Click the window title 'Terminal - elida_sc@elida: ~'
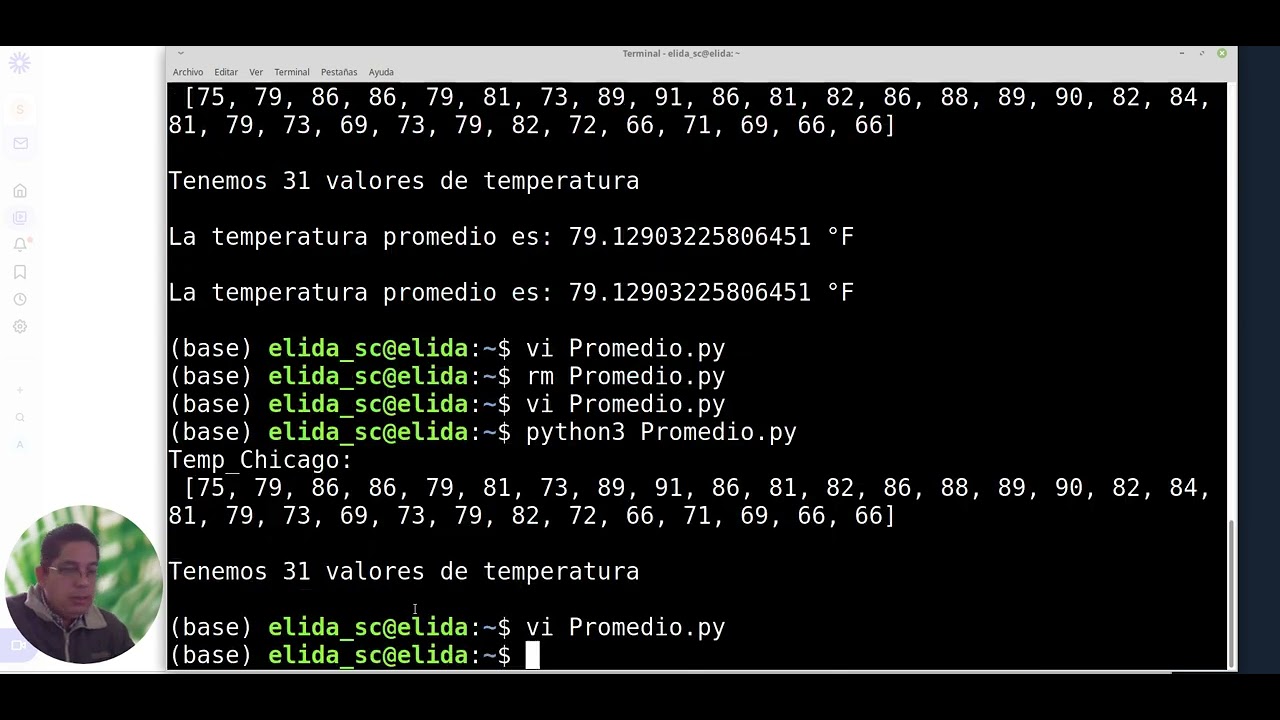The image size is (1280, 720). coord(681,53)
